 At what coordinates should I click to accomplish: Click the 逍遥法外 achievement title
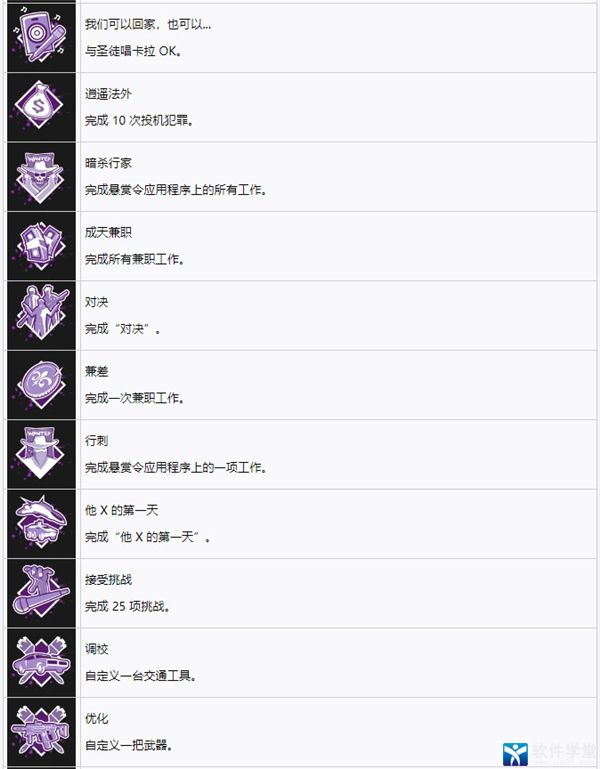coord(108,94)
